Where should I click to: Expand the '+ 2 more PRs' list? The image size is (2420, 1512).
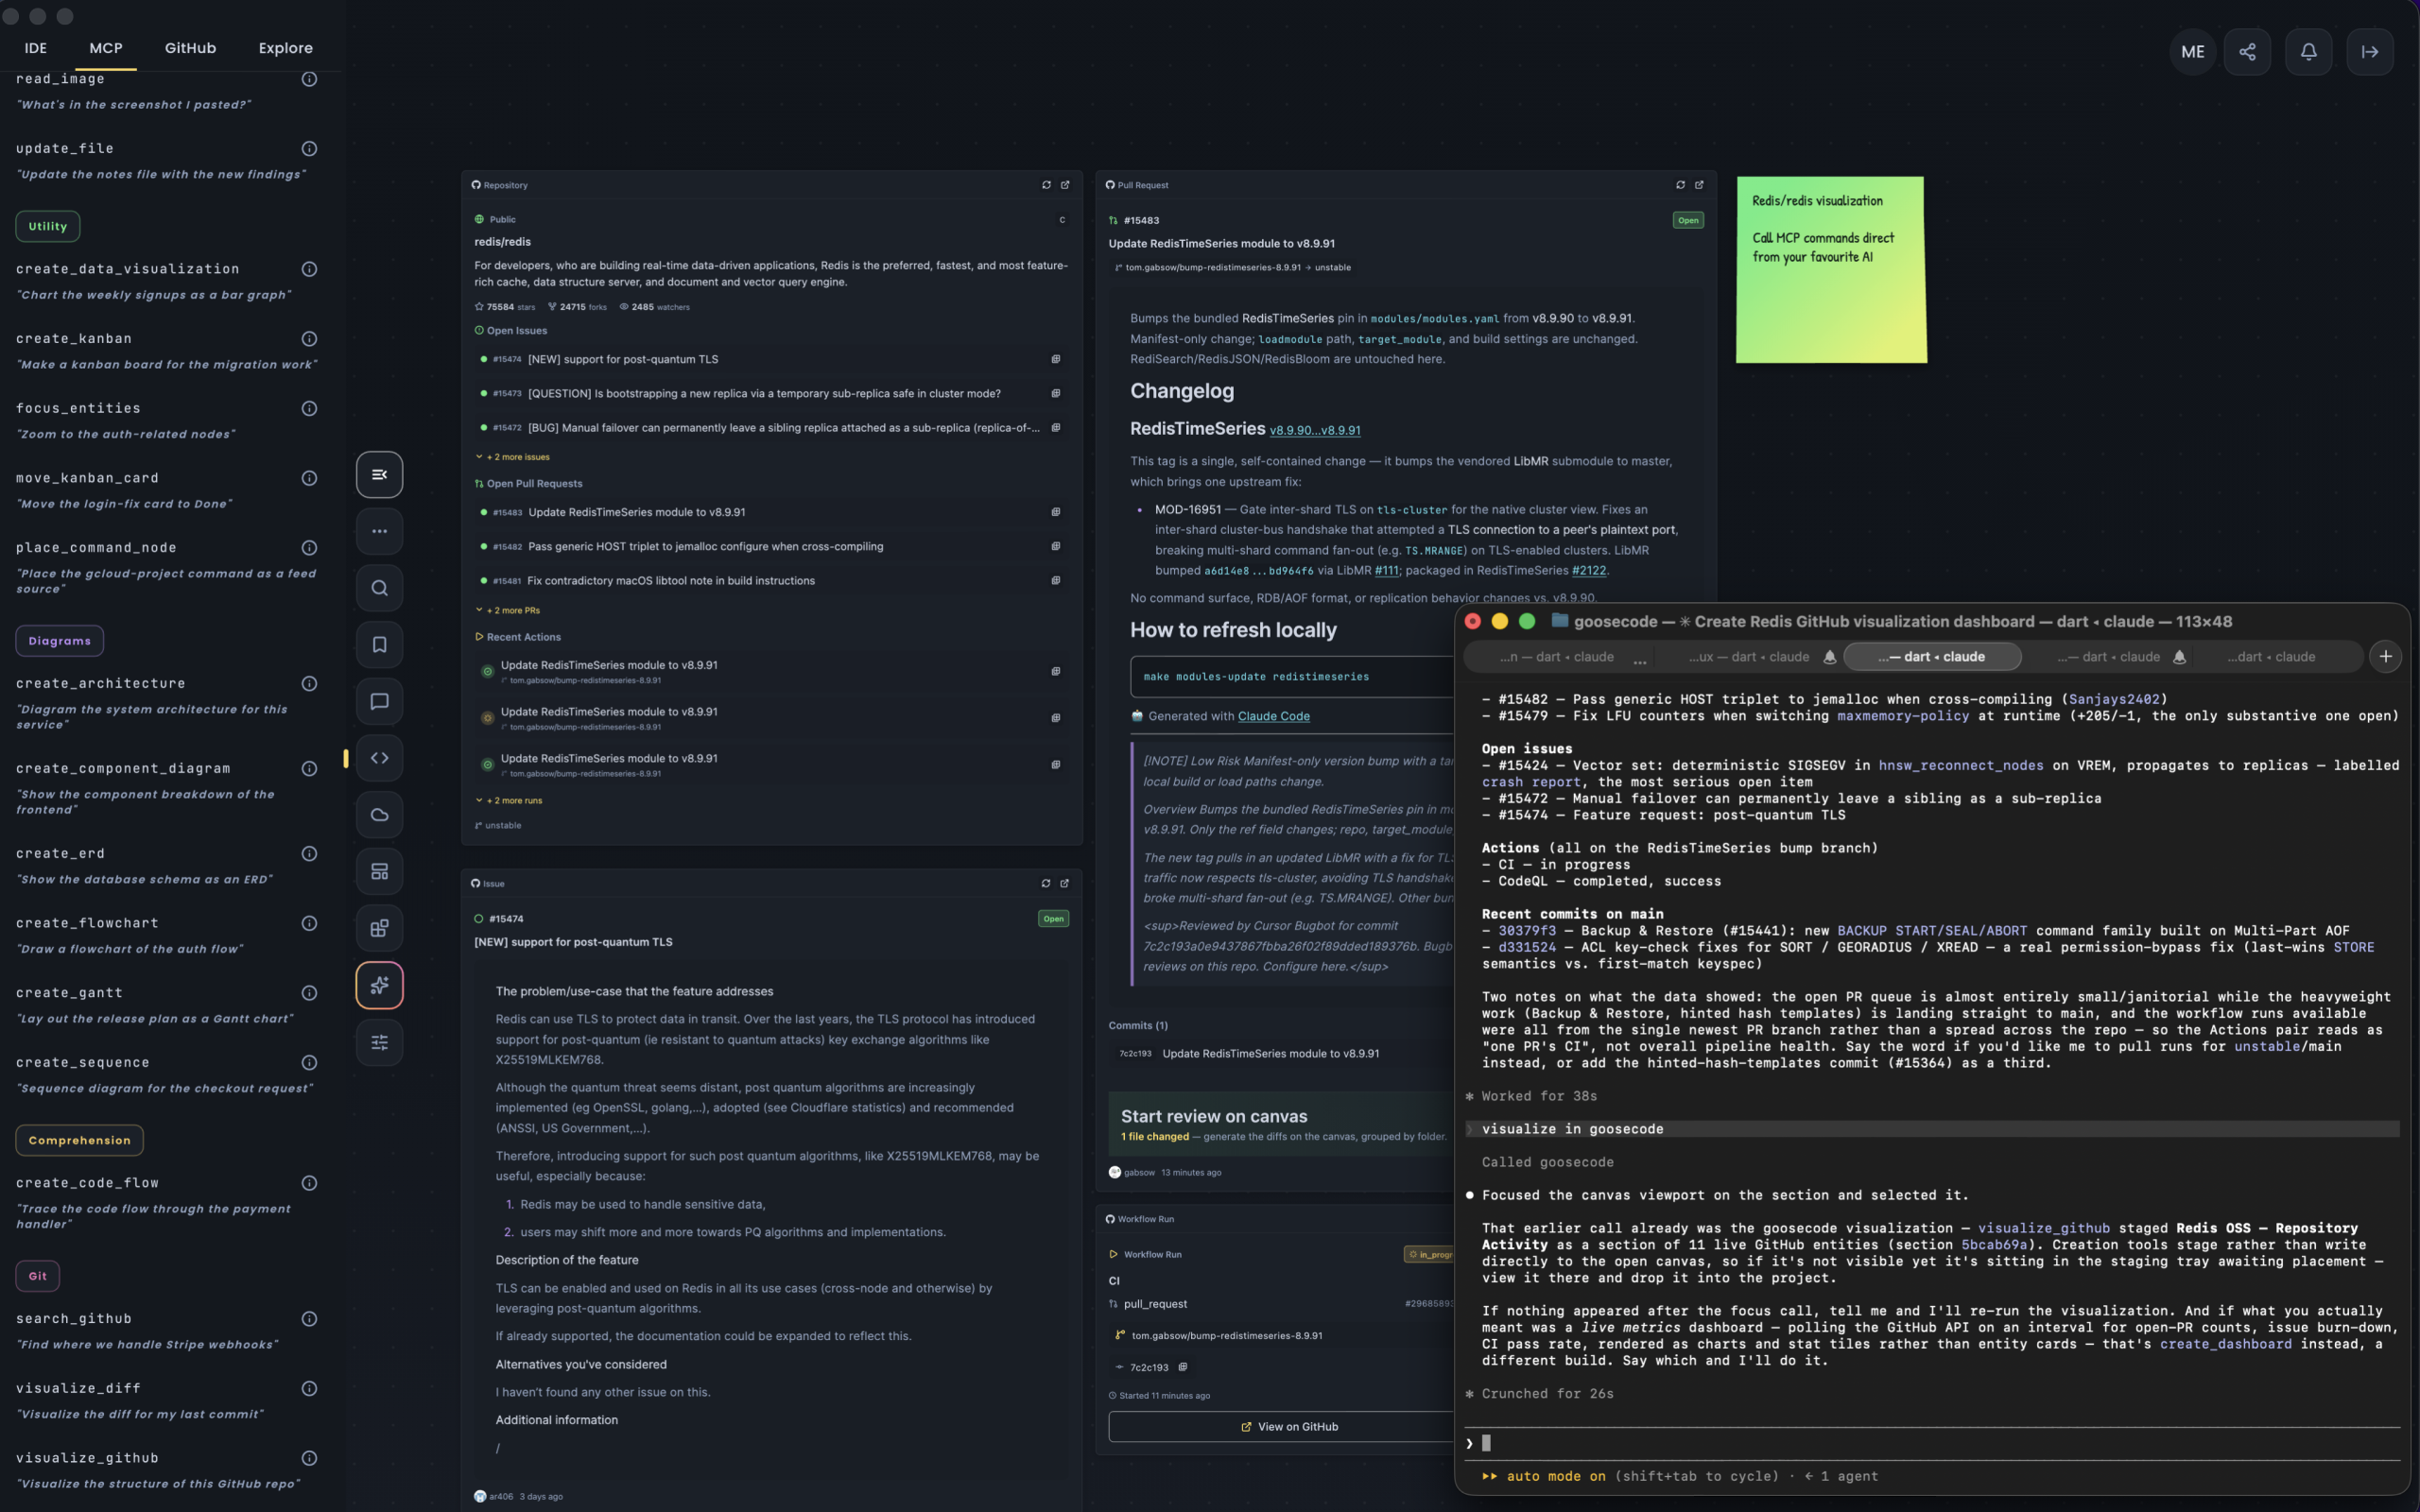(508, 610)
